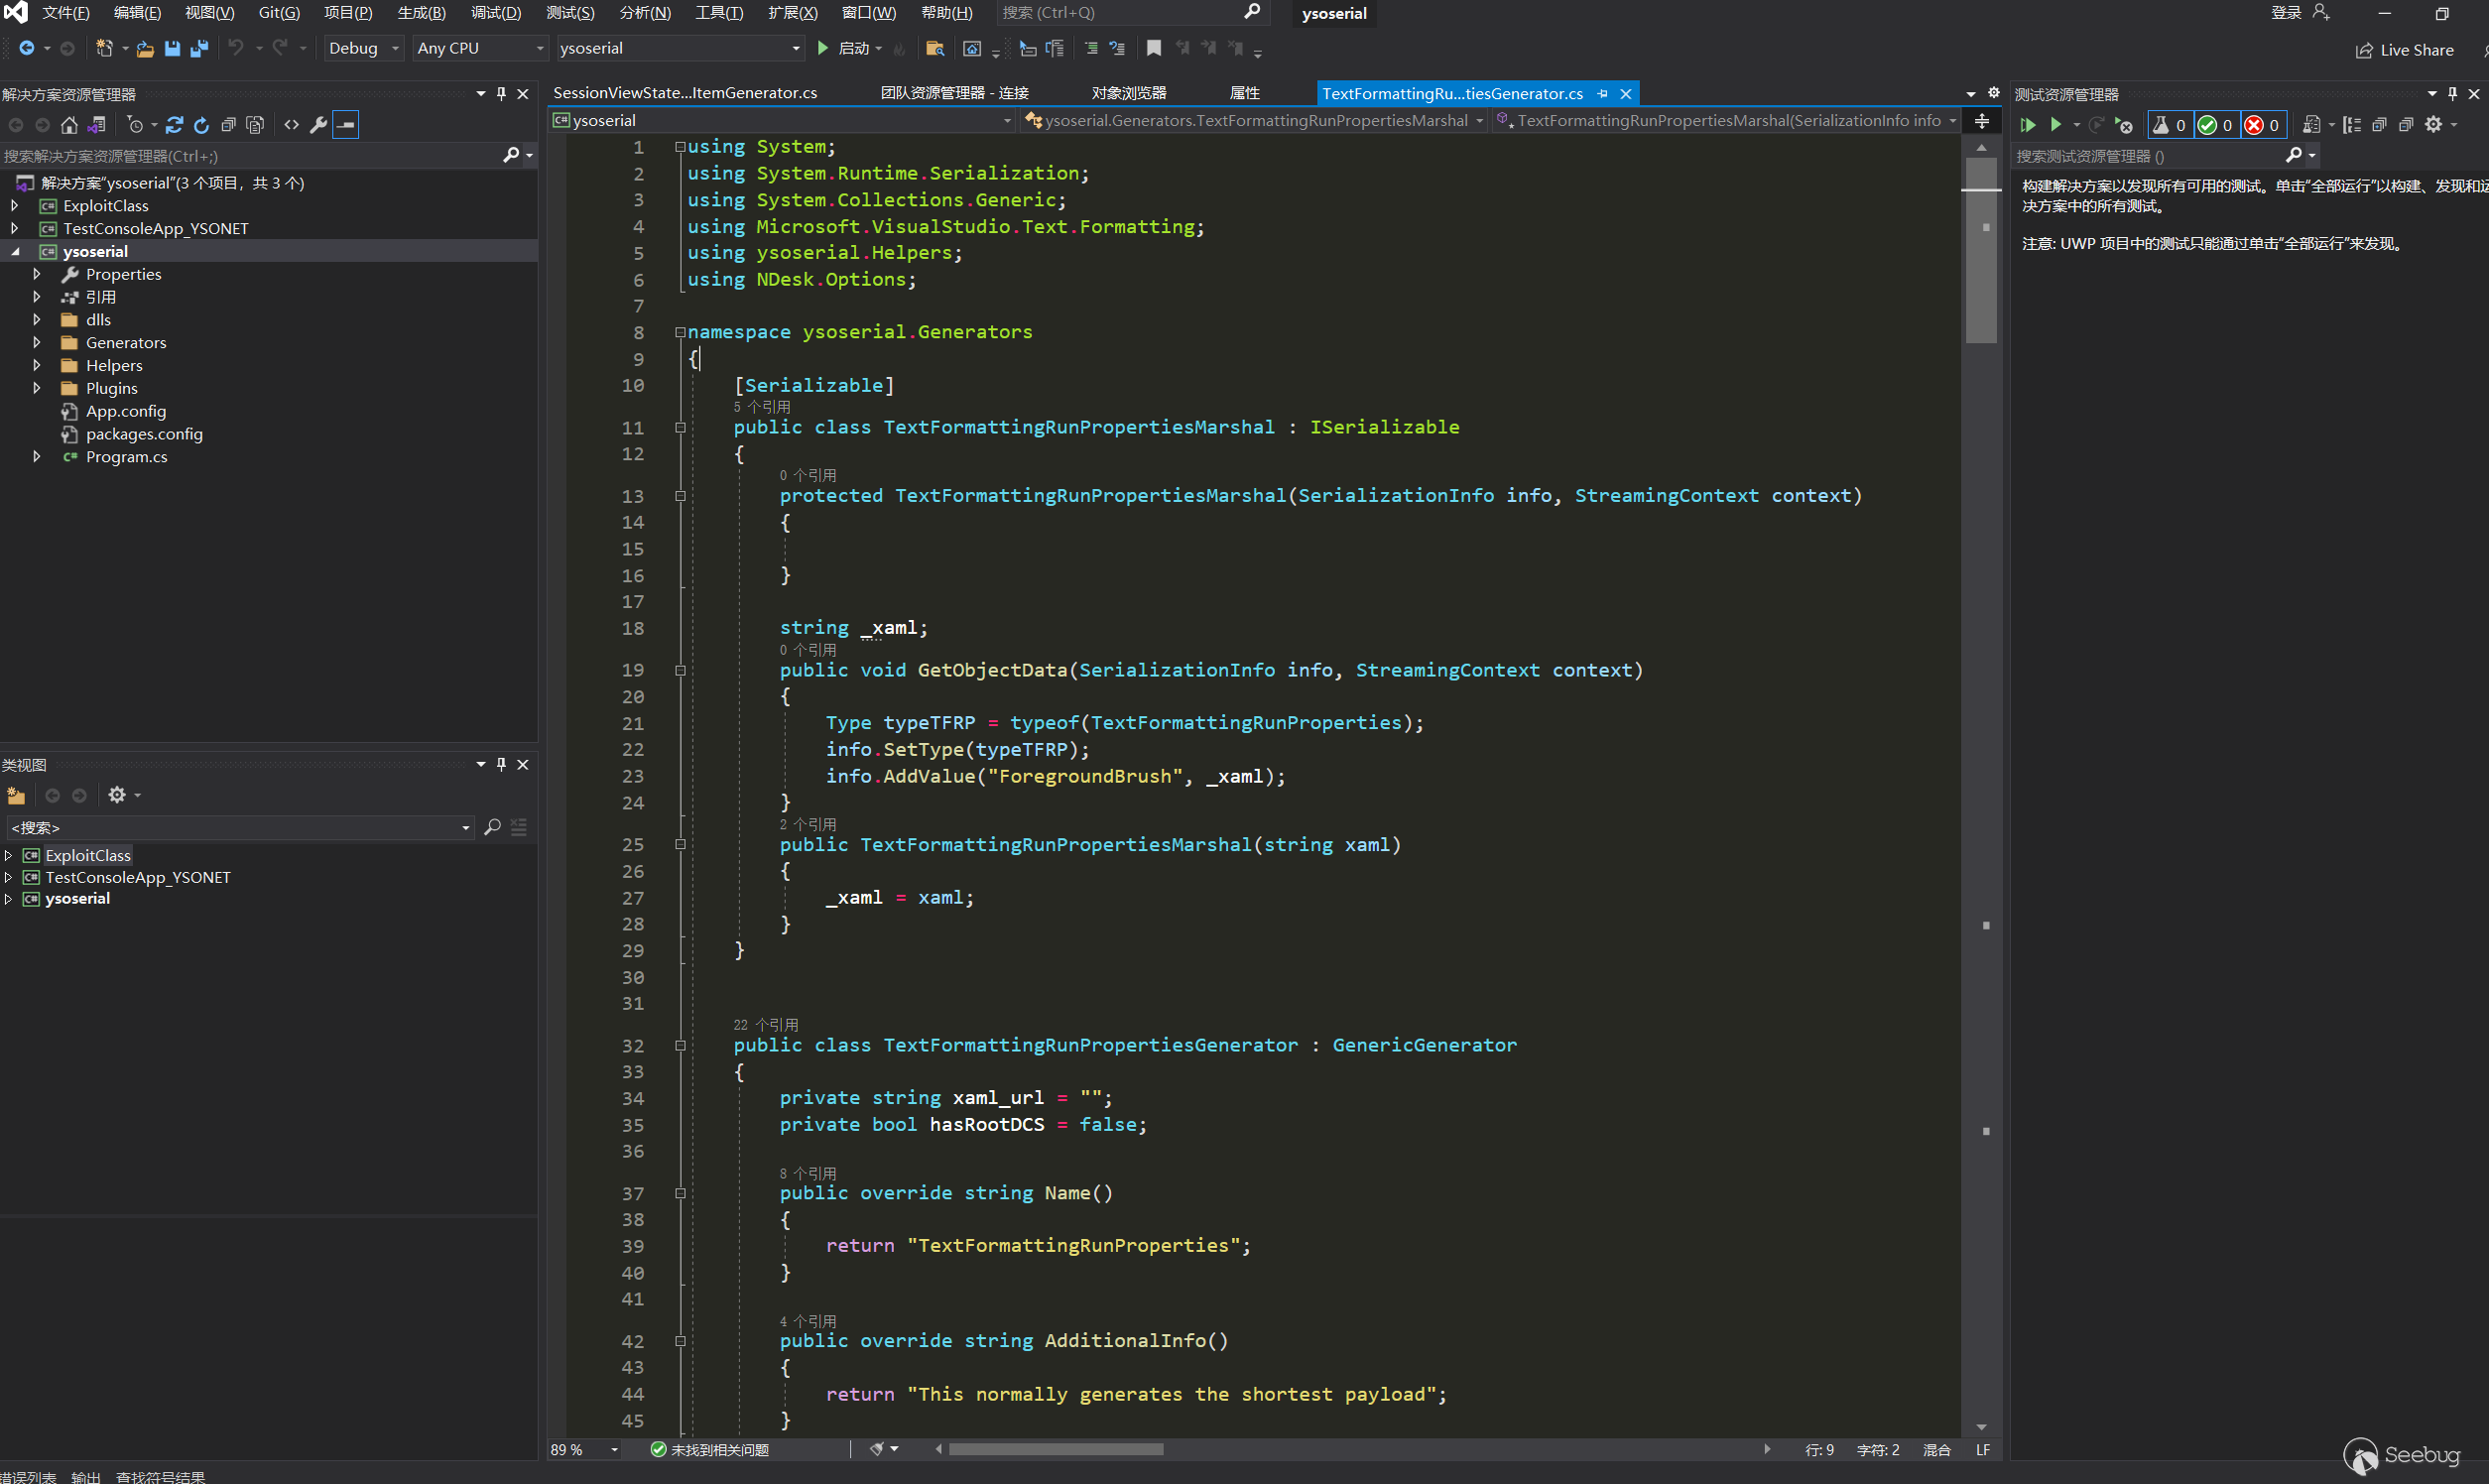Image resolution: width=2489 pixels, height=1484 pixels.
Task: Click the new folder icon in Class View
Action: pos(16,795)
